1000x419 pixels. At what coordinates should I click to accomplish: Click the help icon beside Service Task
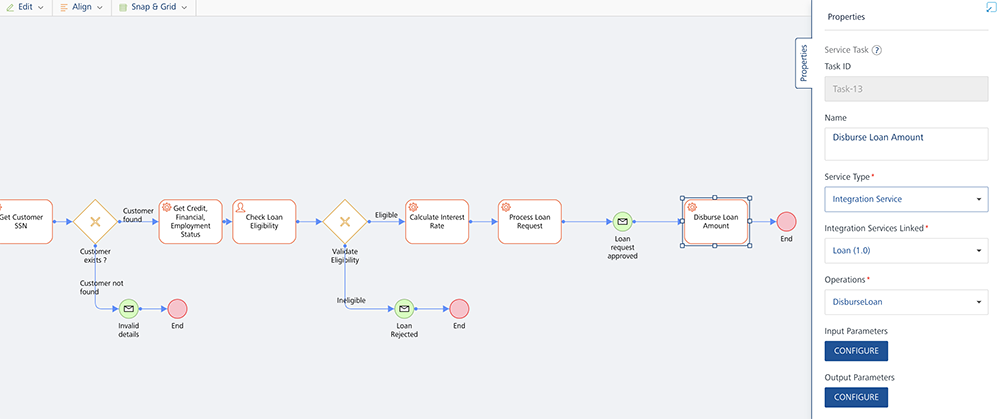point(877,50)
